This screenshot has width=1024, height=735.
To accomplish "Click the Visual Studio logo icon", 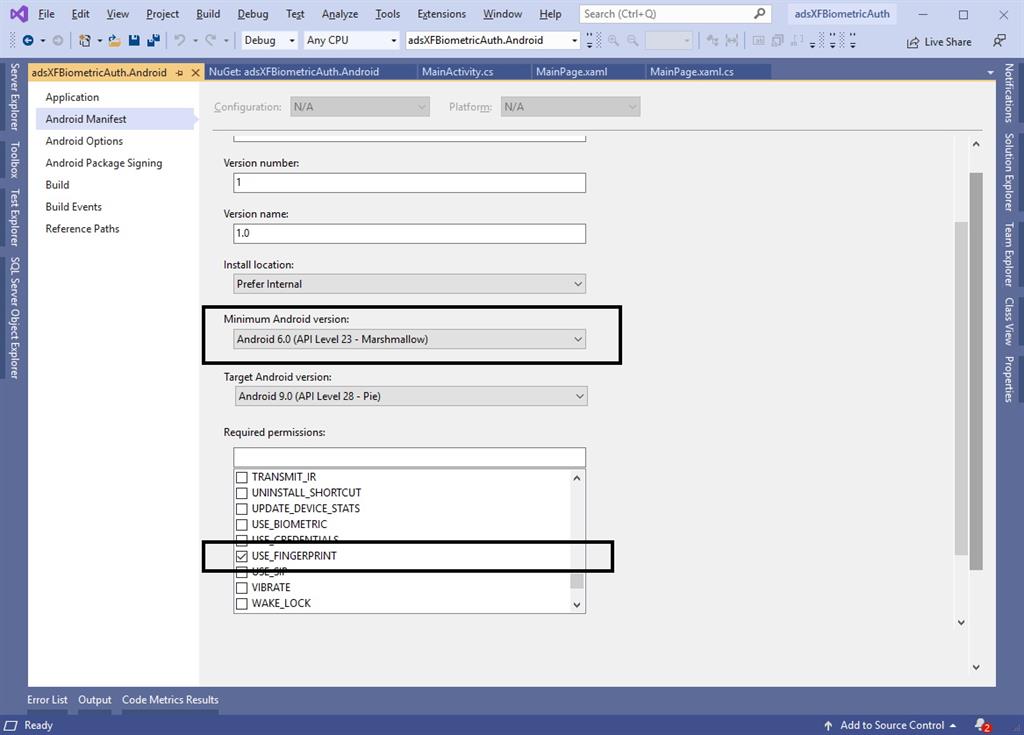I will [x=19, y=14].
